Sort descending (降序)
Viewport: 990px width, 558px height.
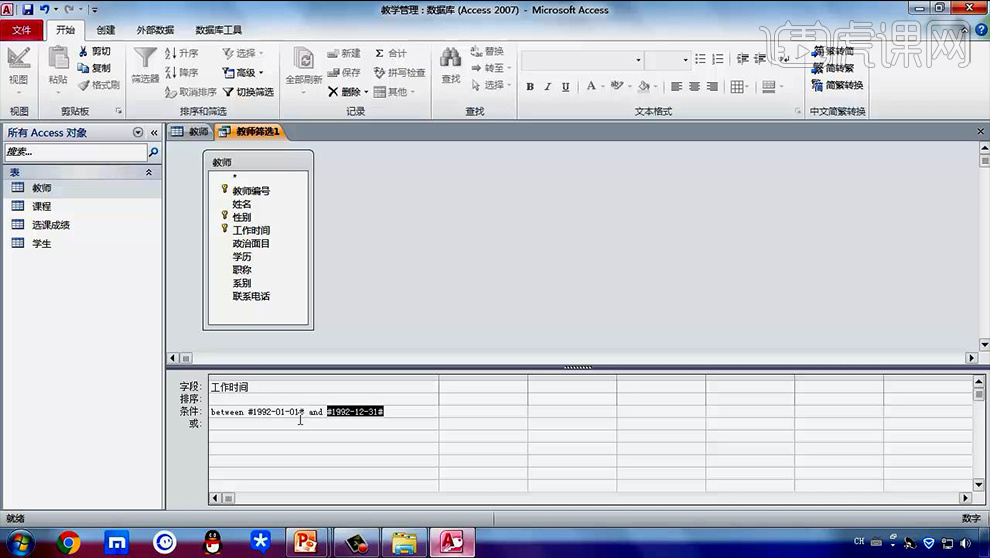pyautogui.click(x=182, y=73)
